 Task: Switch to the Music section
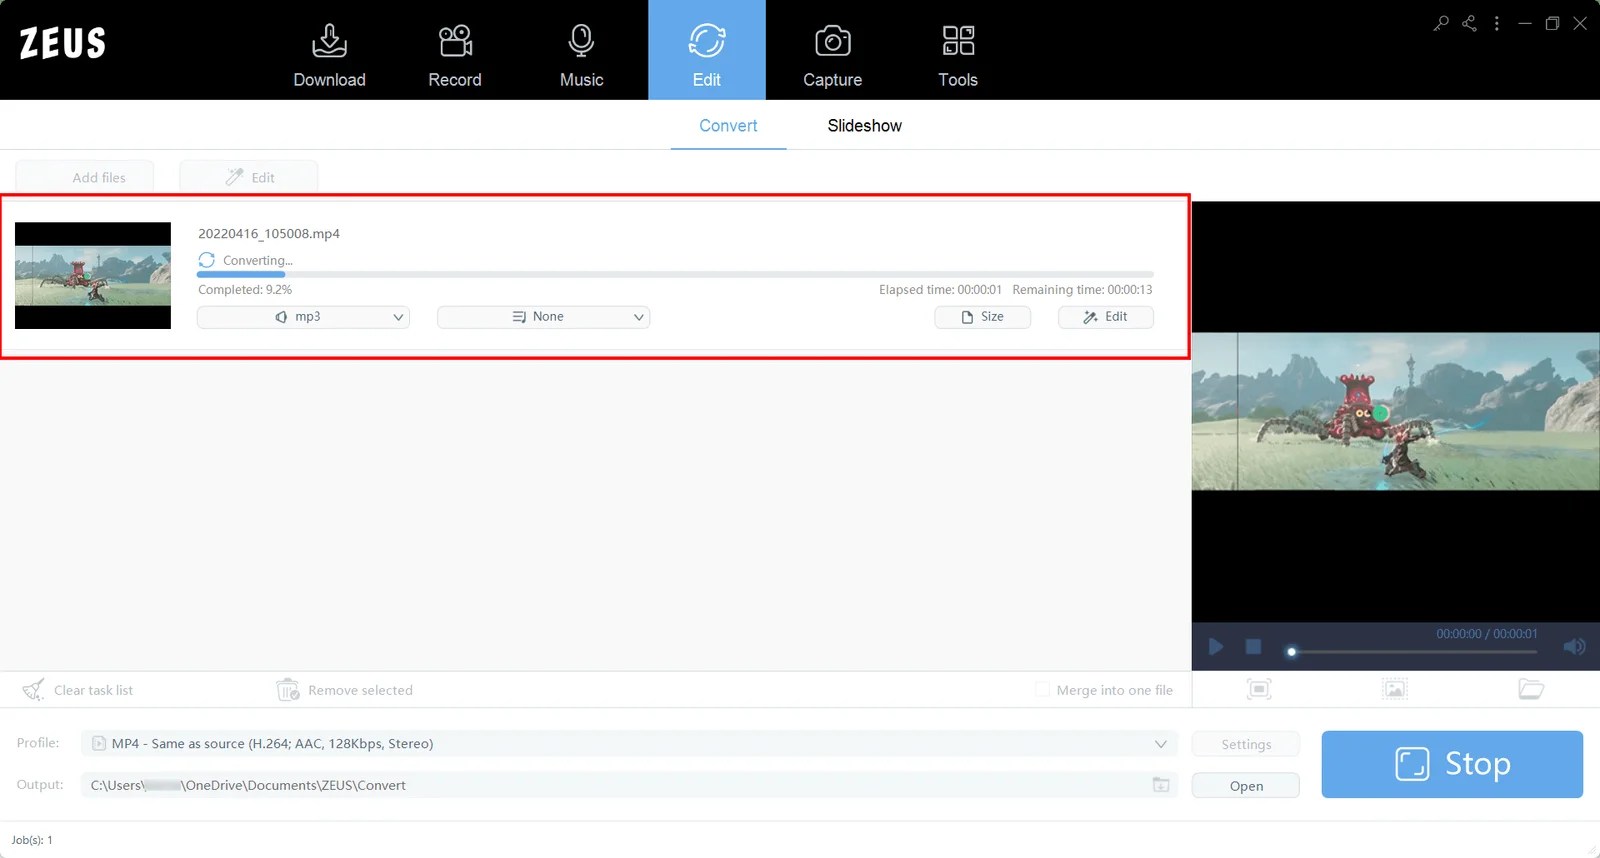pos(581,55)
